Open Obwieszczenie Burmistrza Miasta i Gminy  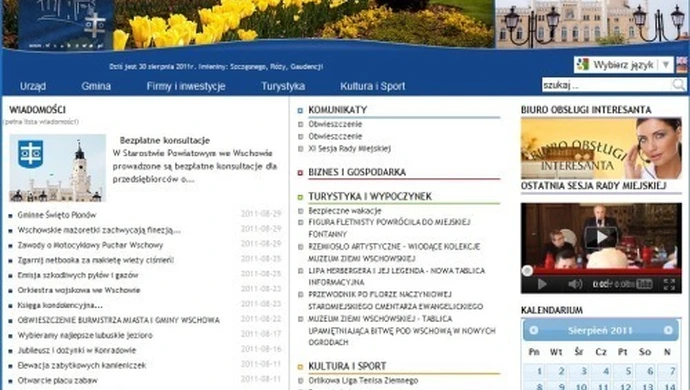118,320
